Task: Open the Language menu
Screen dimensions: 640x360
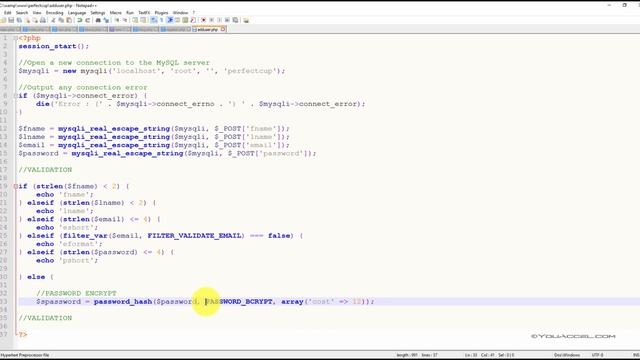Action: [x=77, y=13]
